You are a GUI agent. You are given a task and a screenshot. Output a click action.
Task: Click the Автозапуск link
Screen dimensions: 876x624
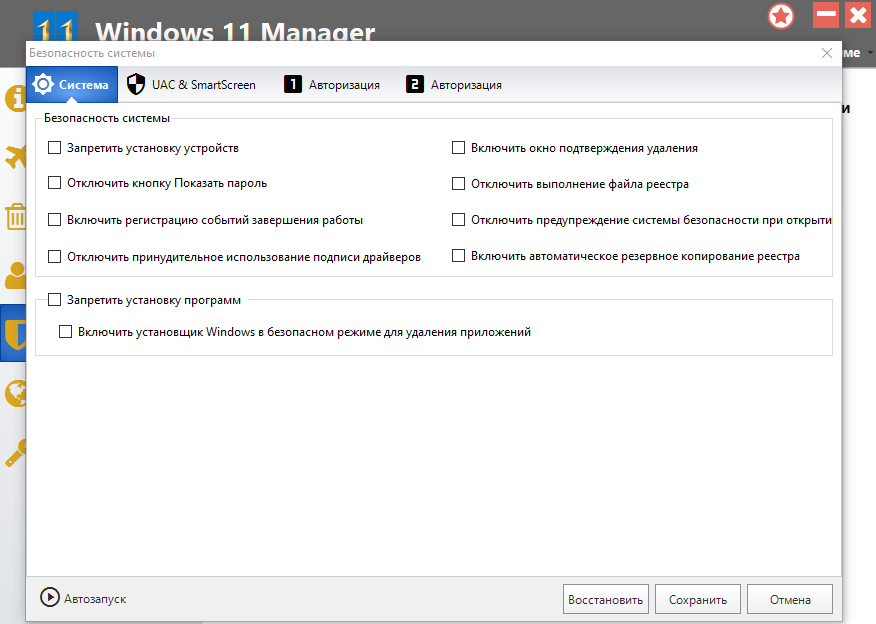[x=95, y=599]
